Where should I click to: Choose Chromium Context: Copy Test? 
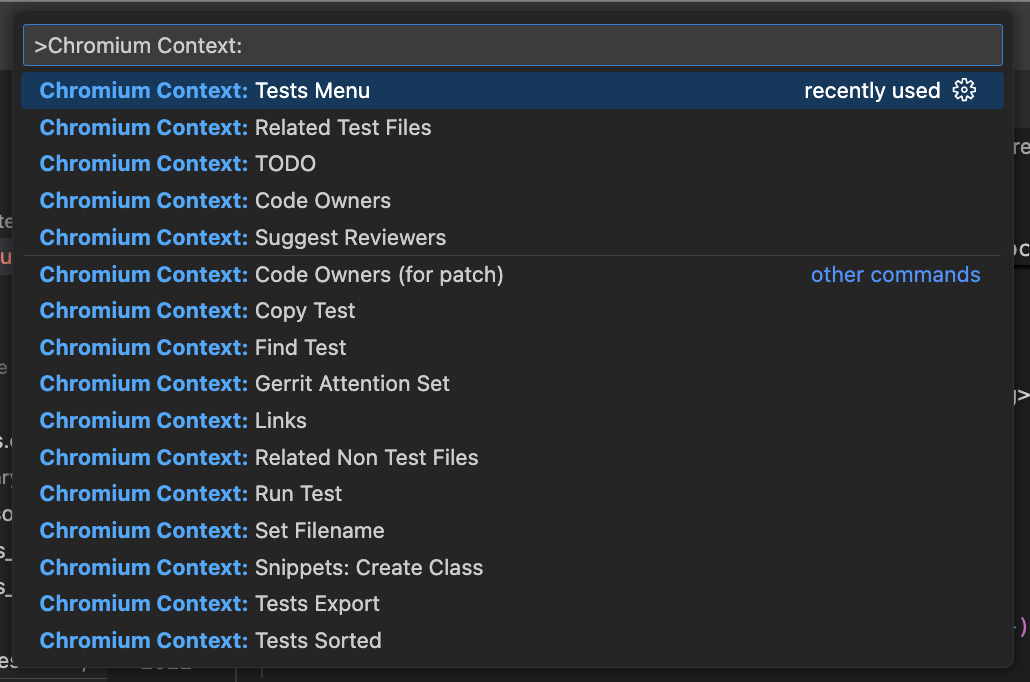(x=512, y=311)
